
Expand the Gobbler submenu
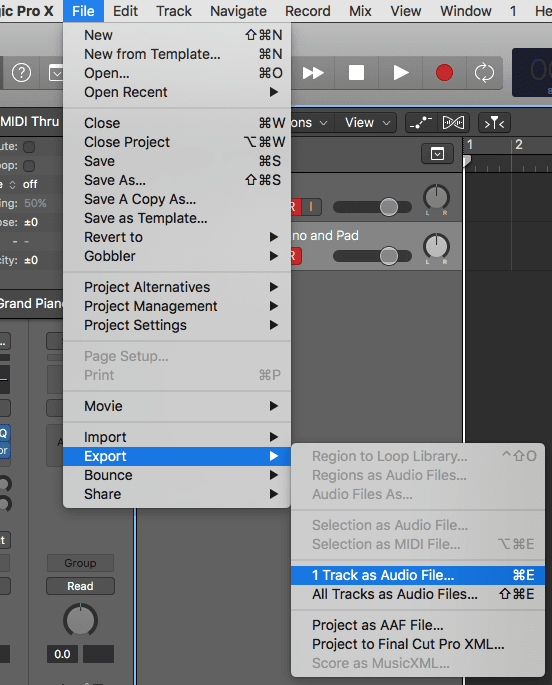pyautogui.click(x=177, y=256)
